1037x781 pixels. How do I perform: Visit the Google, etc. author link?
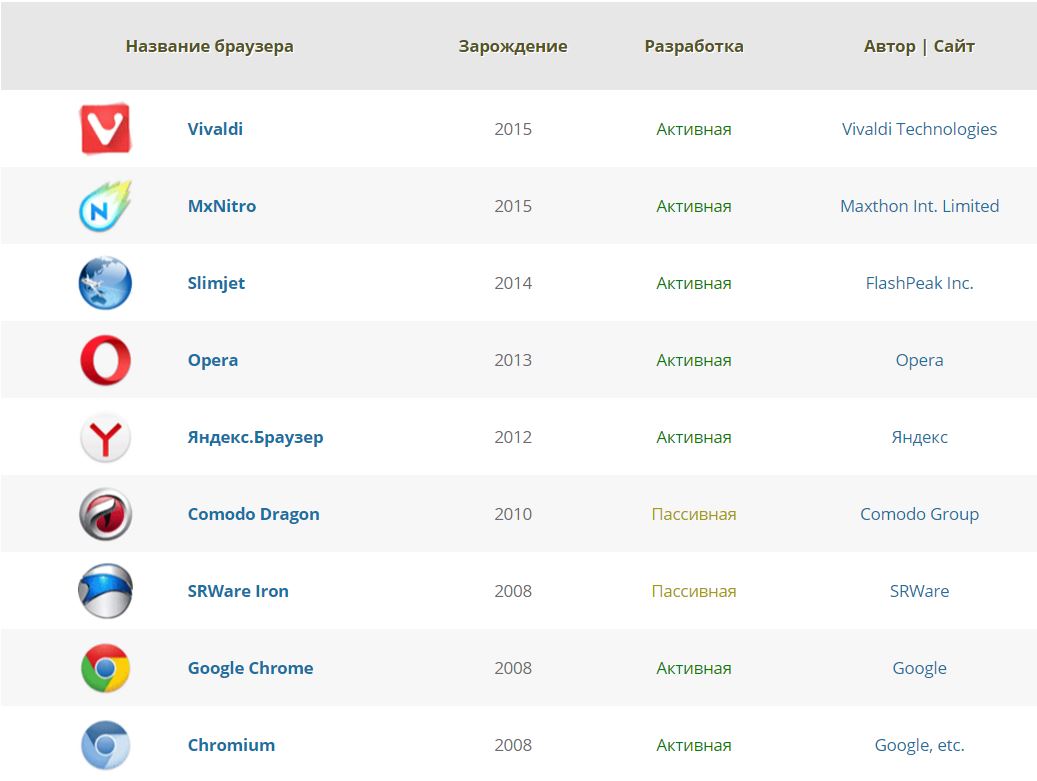[919, 746]
